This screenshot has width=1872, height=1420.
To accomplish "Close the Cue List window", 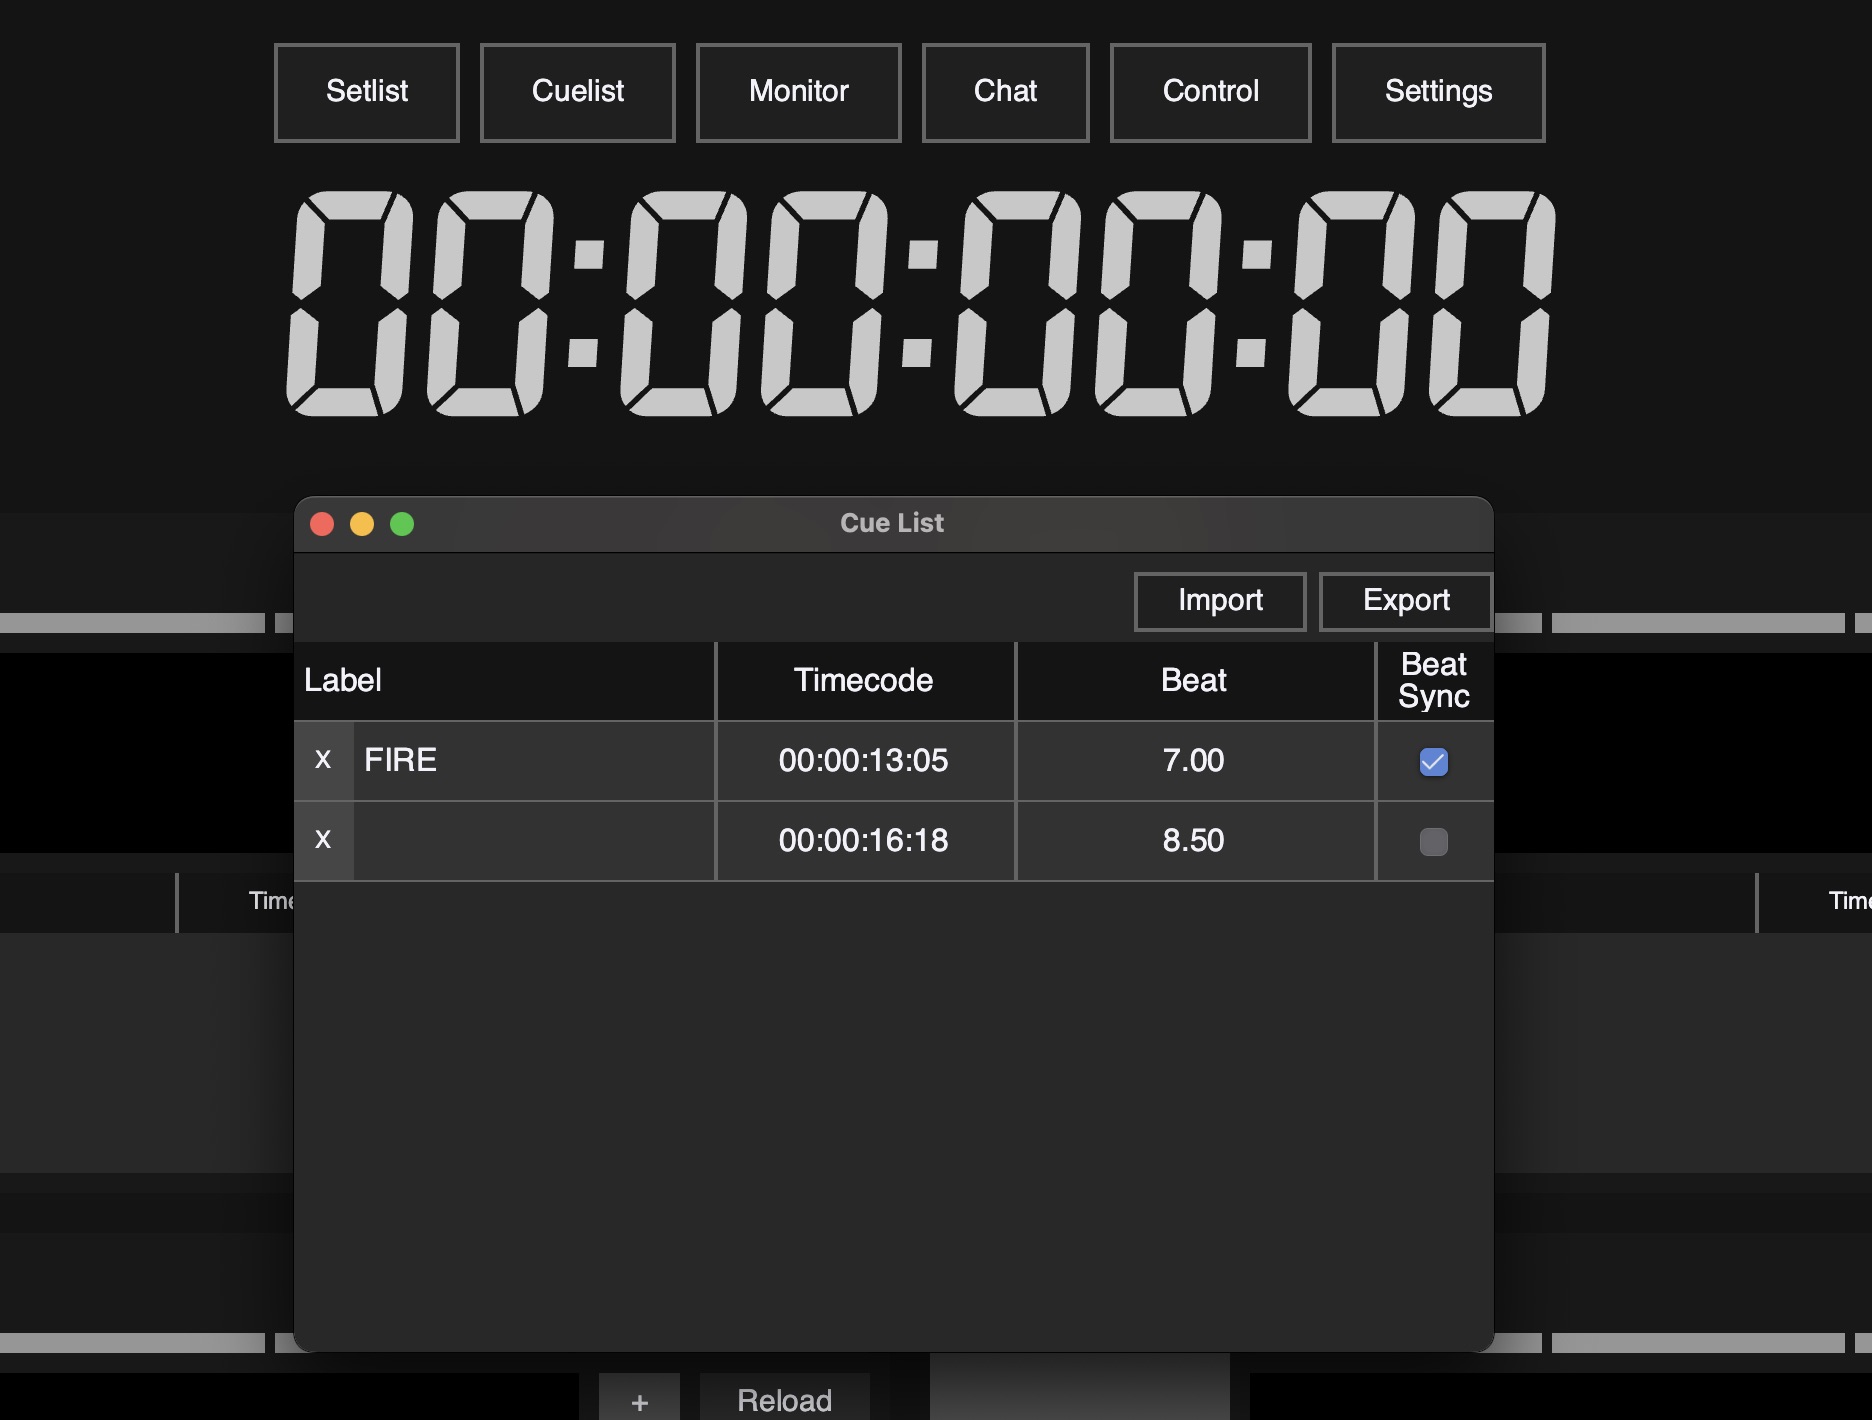I will [x=322, y=524].
